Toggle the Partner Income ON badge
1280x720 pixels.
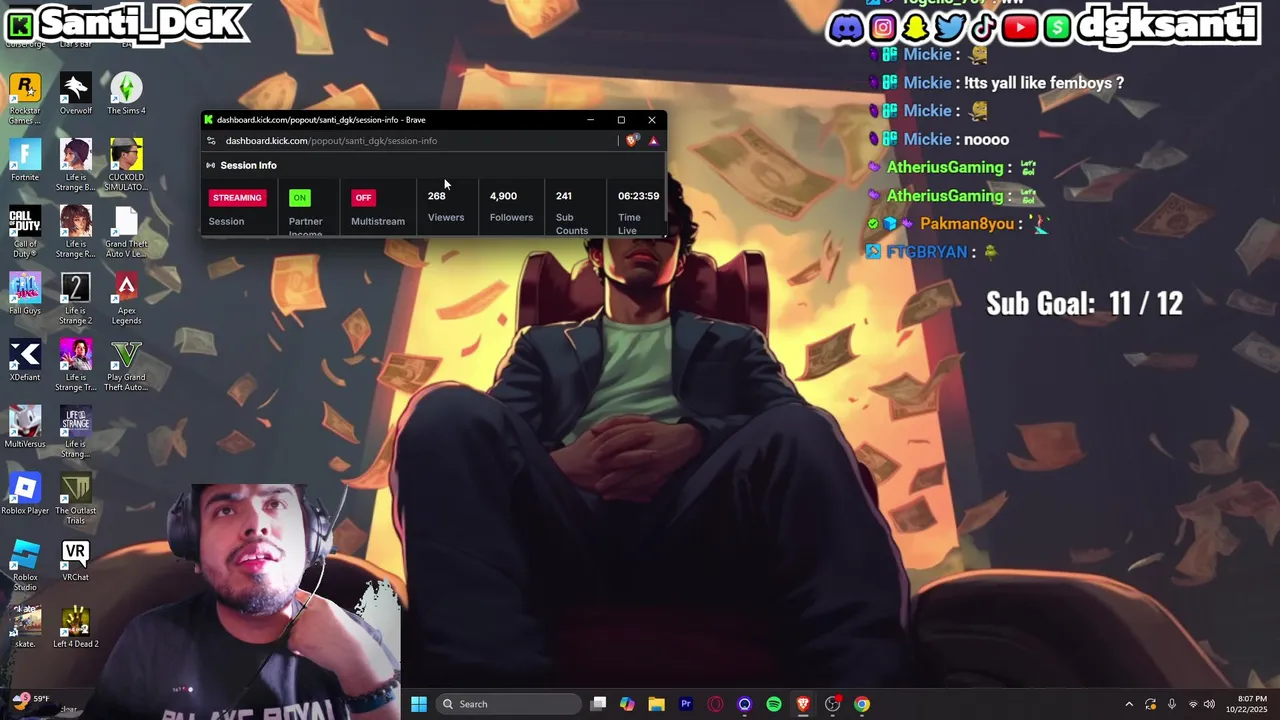click(299, 197)
